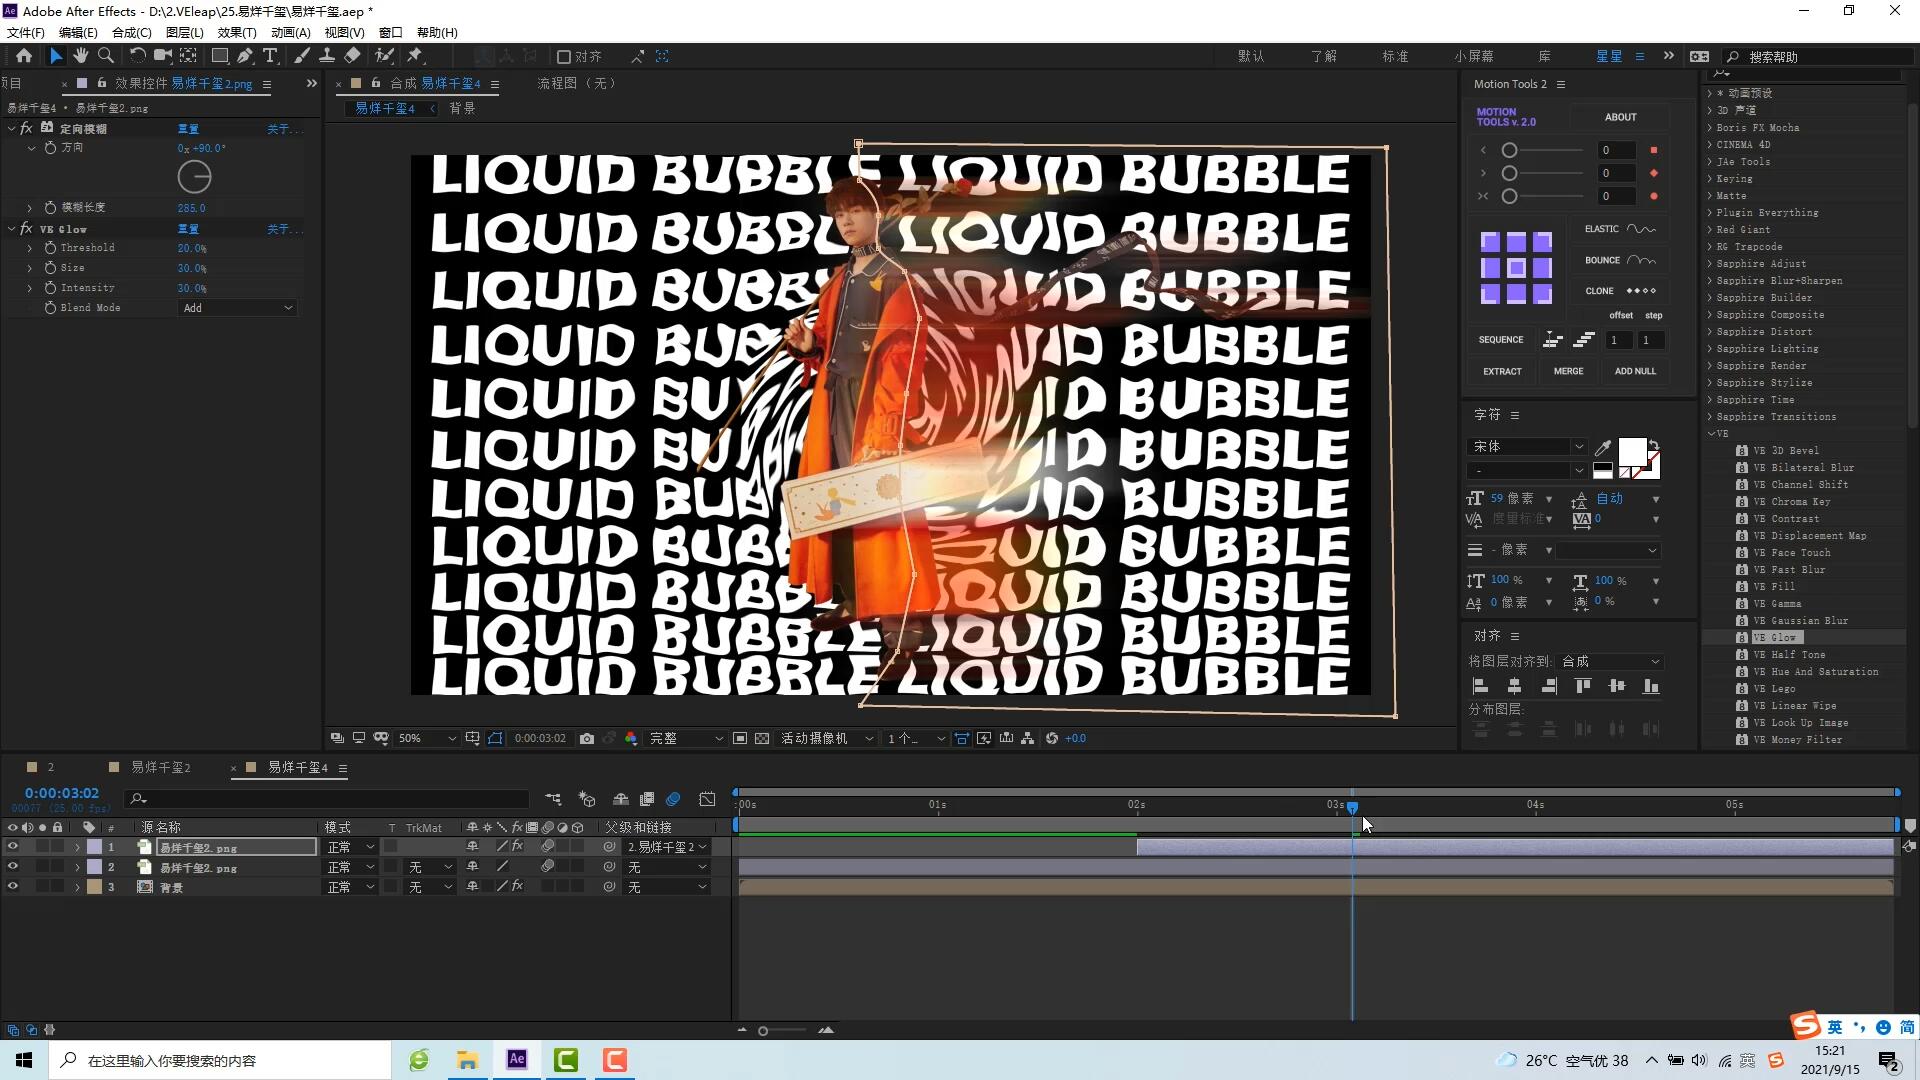Toggle visibility of layer 背景
1920x1080 pixels.
11,886
